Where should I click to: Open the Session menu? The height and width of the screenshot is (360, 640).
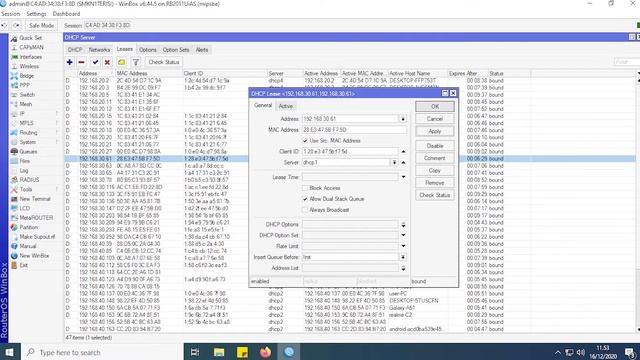[x=10, y=14]
